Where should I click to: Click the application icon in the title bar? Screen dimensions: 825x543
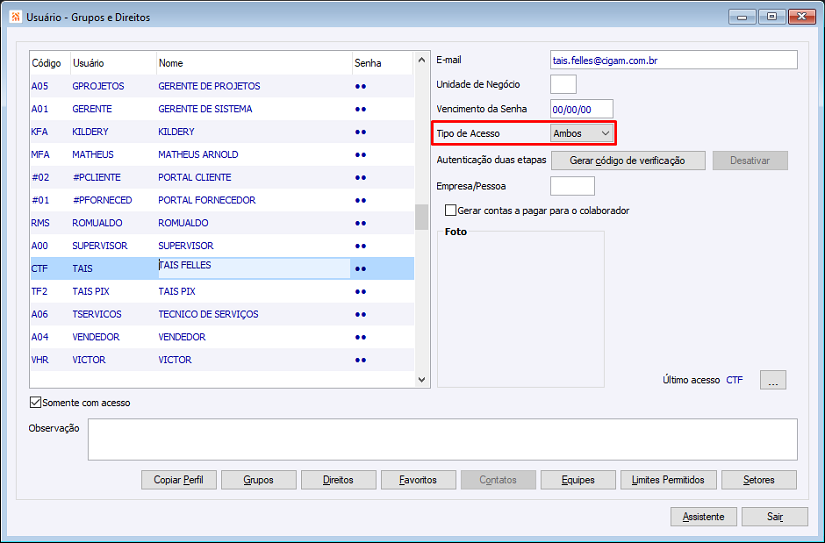point(16,17)
